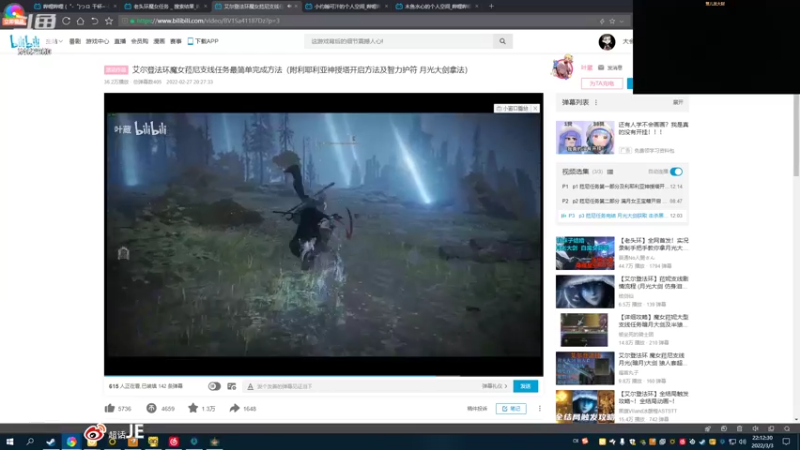800x450 pixels.
Task: Open the uploader avatar
Action: pos(563,67)
